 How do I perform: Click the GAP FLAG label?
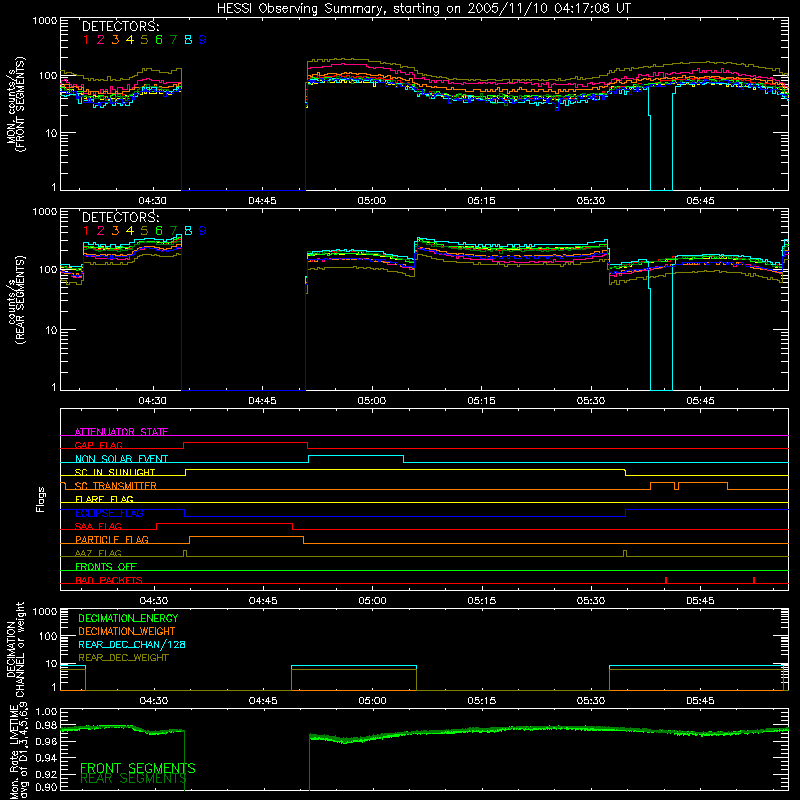point(98,445)
